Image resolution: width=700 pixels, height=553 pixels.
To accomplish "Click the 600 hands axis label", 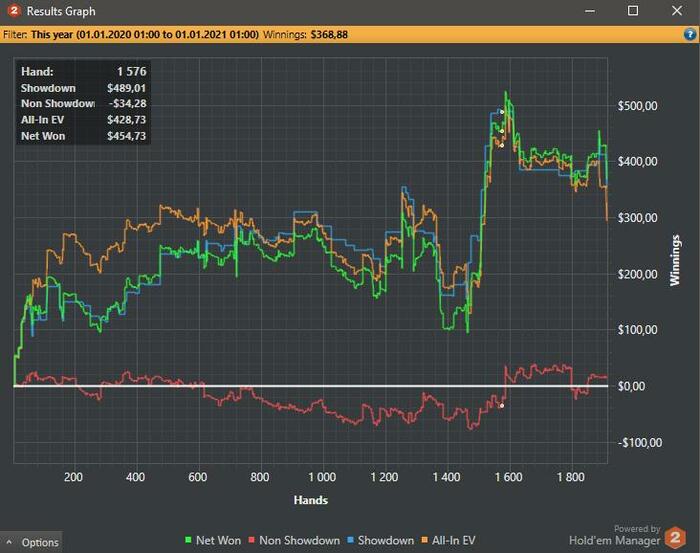I will point(197,477).
